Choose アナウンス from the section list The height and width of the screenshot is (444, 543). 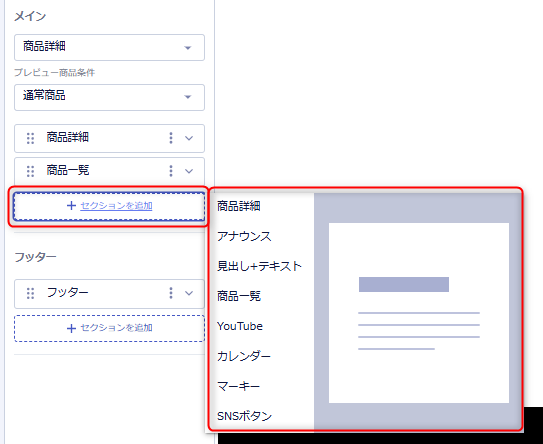244,237
